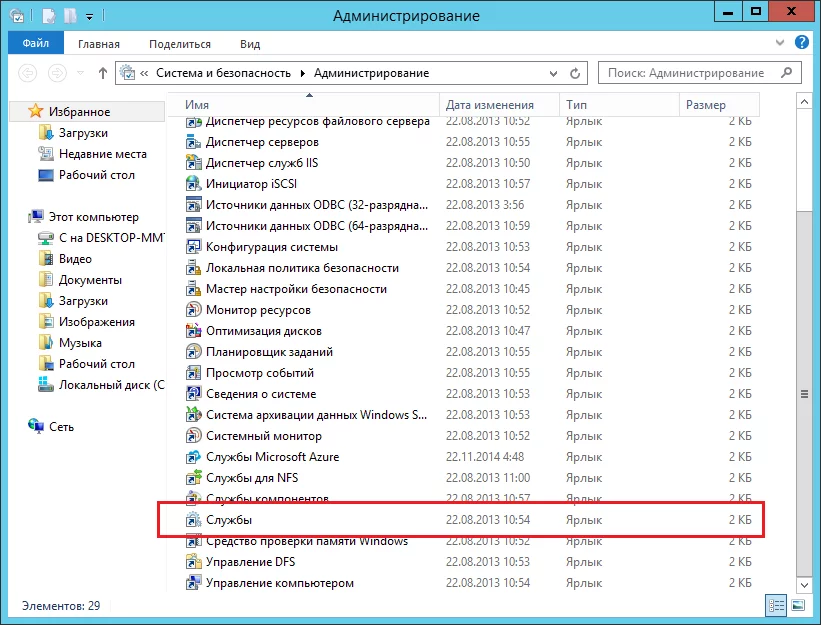This screenshot has height=625, width=821.
Task: Switch to the Вид ribbon tab
Action: (x=250, y=44)
